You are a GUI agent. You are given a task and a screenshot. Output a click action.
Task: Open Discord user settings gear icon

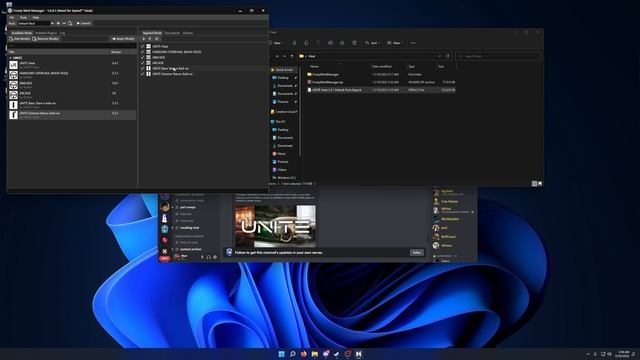(x=215, y=257)
